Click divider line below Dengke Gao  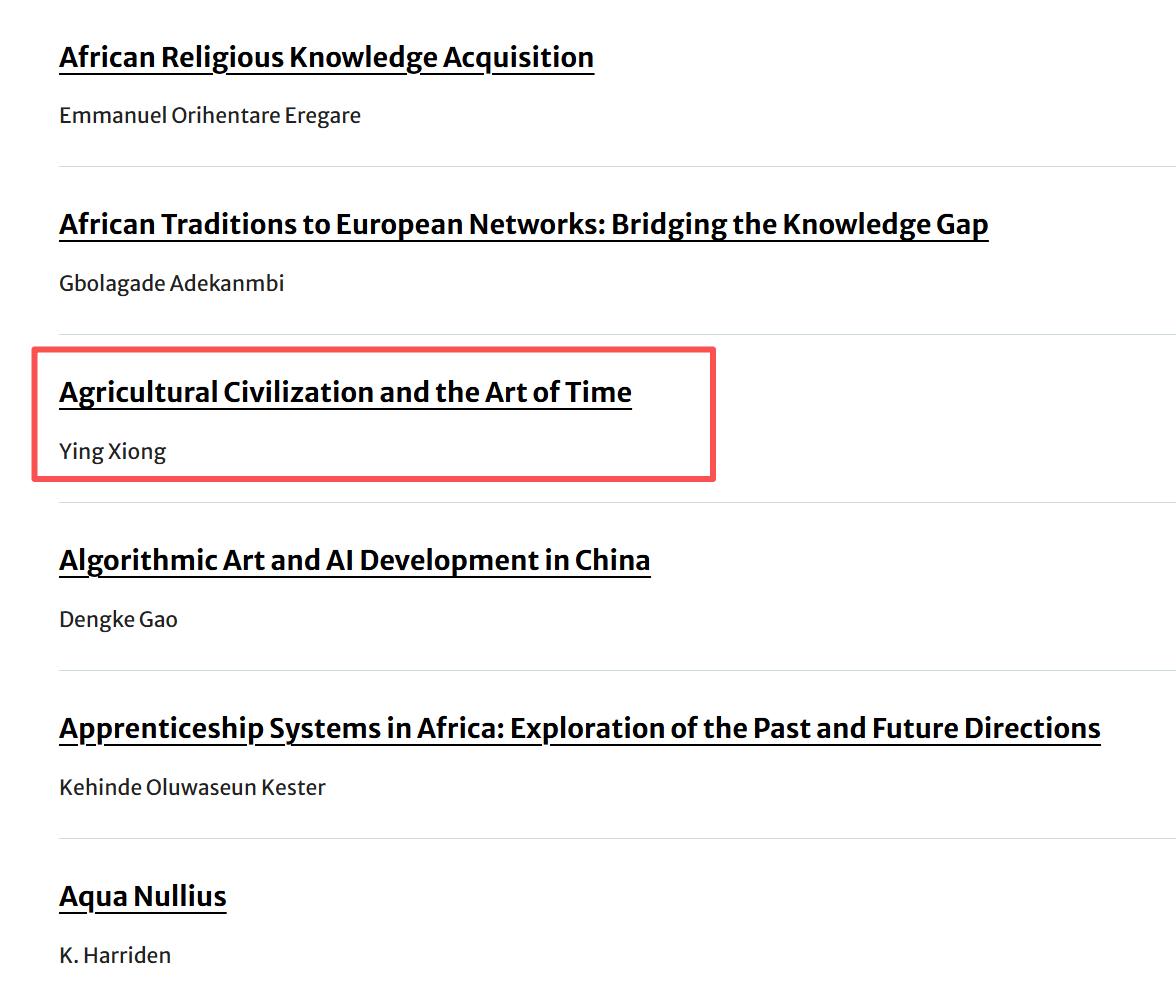pyautogui.click(x=600, y=670)
